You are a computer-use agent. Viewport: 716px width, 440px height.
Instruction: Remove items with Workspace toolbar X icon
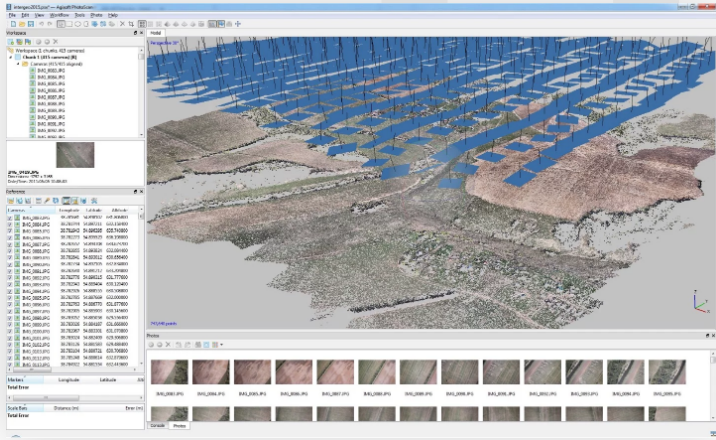(x=55, y=42)
